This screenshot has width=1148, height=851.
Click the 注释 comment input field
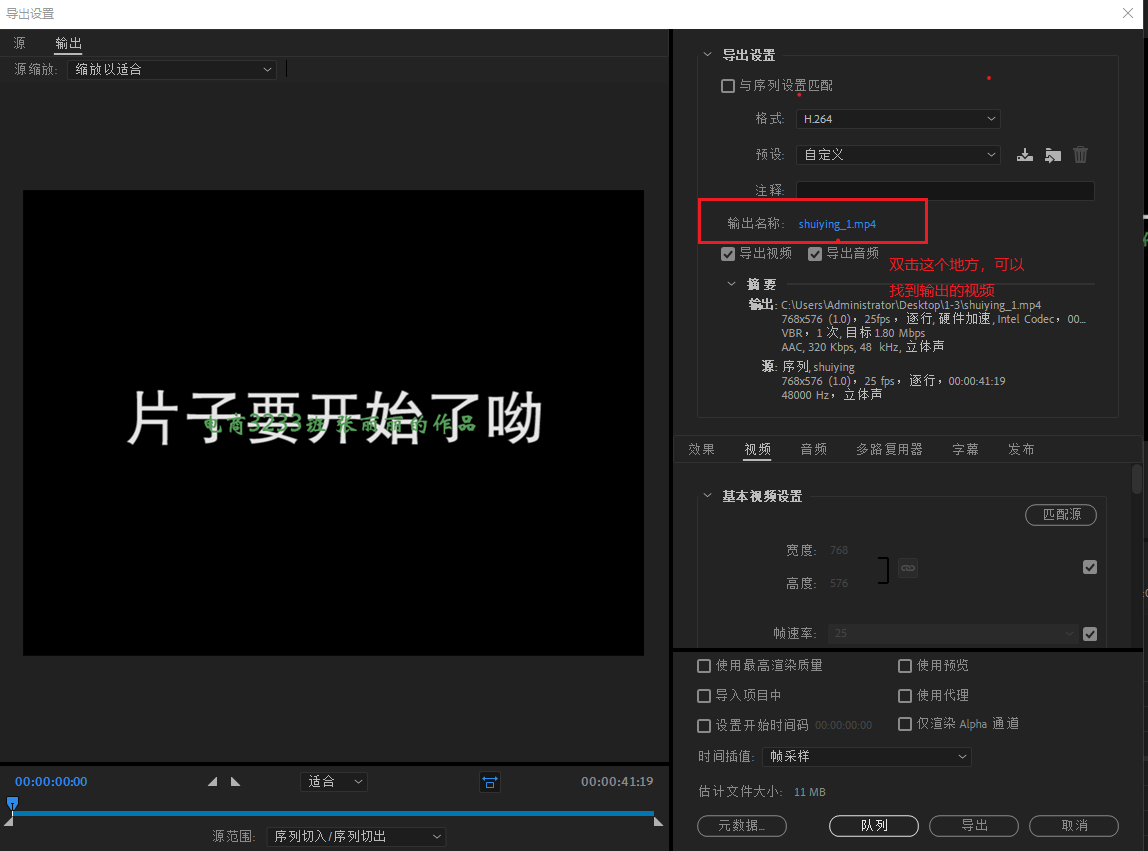945,190
